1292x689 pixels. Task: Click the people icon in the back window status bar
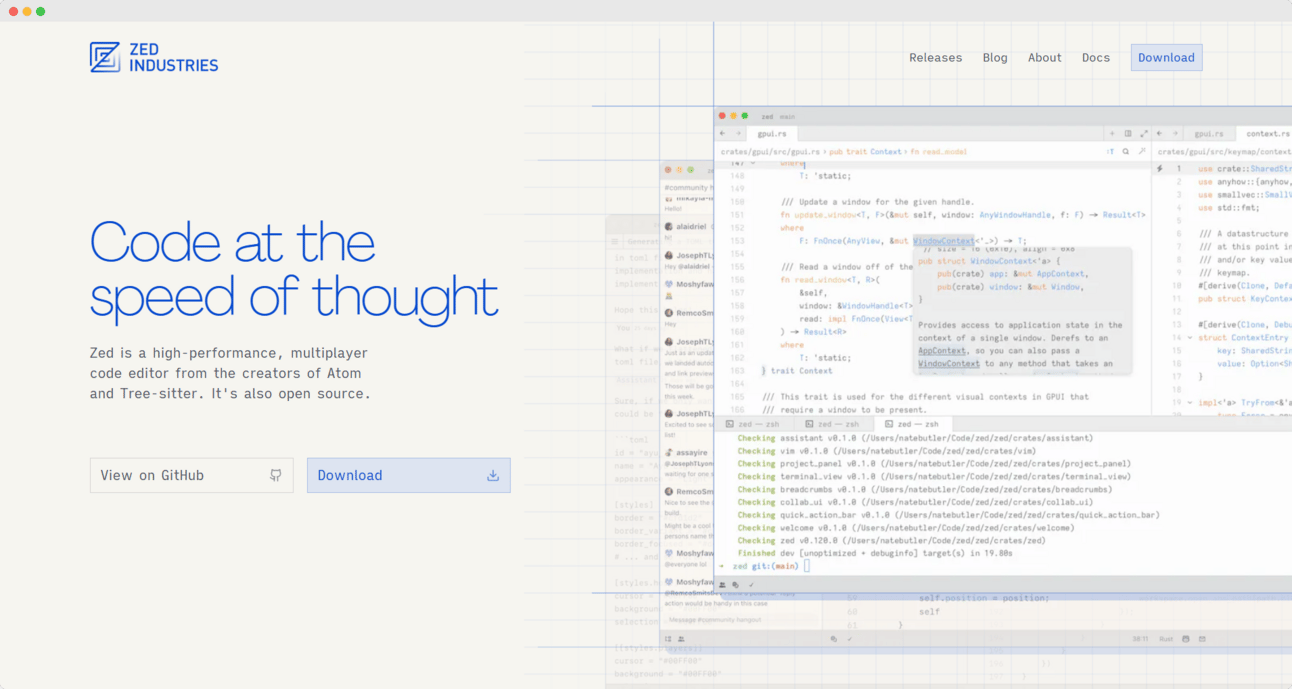coord(681,638)
